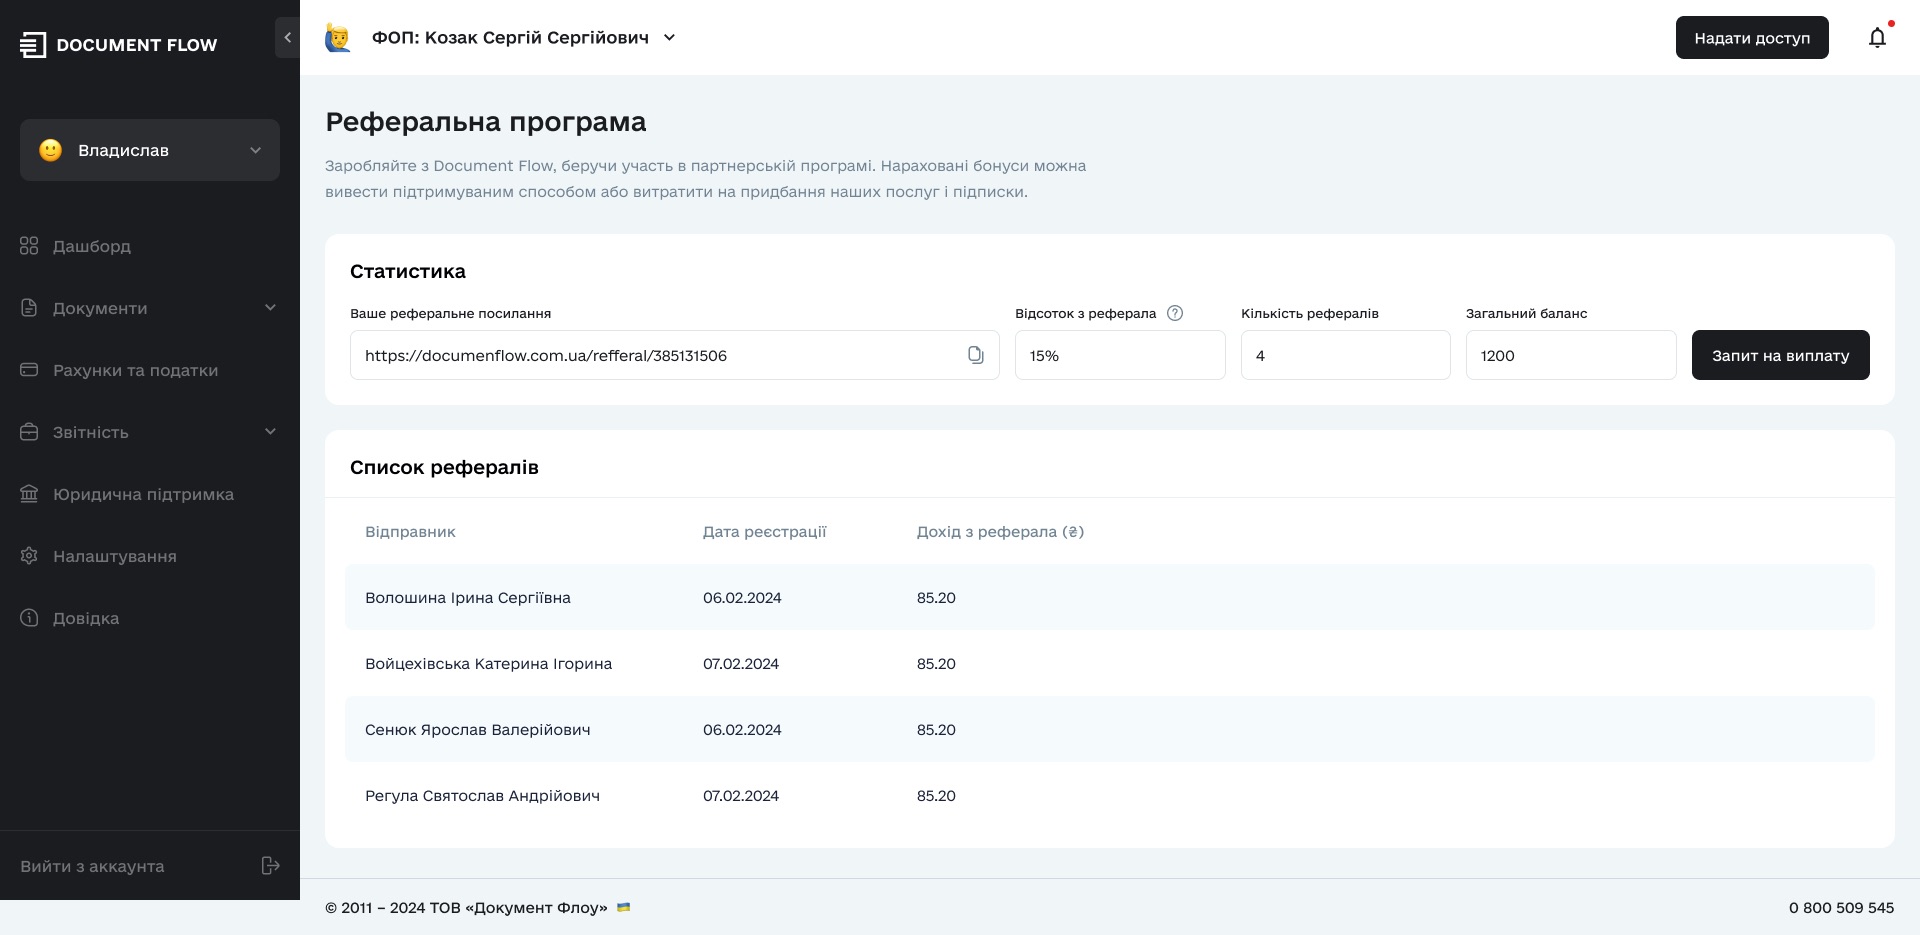Expand the Документи submenu chevron
This screenshot has height=935, width=1920.
(x=270, y=308)
